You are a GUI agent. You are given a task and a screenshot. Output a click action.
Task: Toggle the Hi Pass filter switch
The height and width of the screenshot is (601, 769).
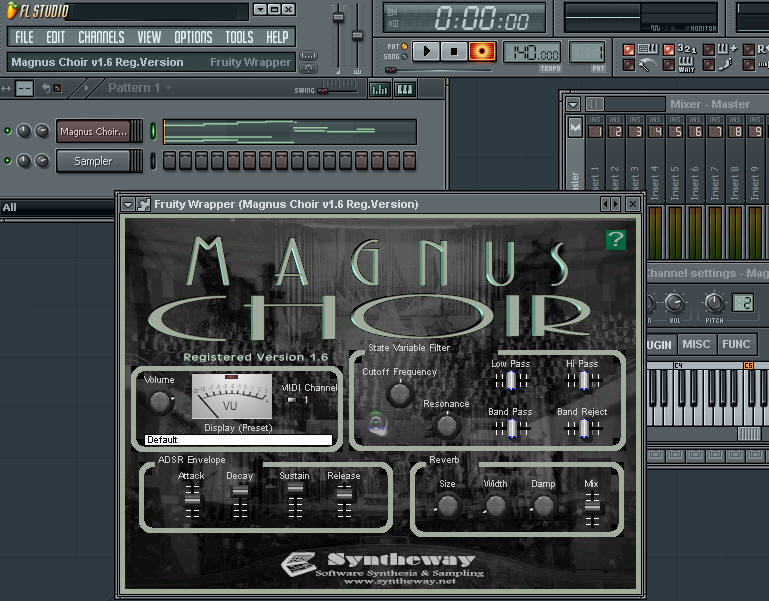[583, 380]
